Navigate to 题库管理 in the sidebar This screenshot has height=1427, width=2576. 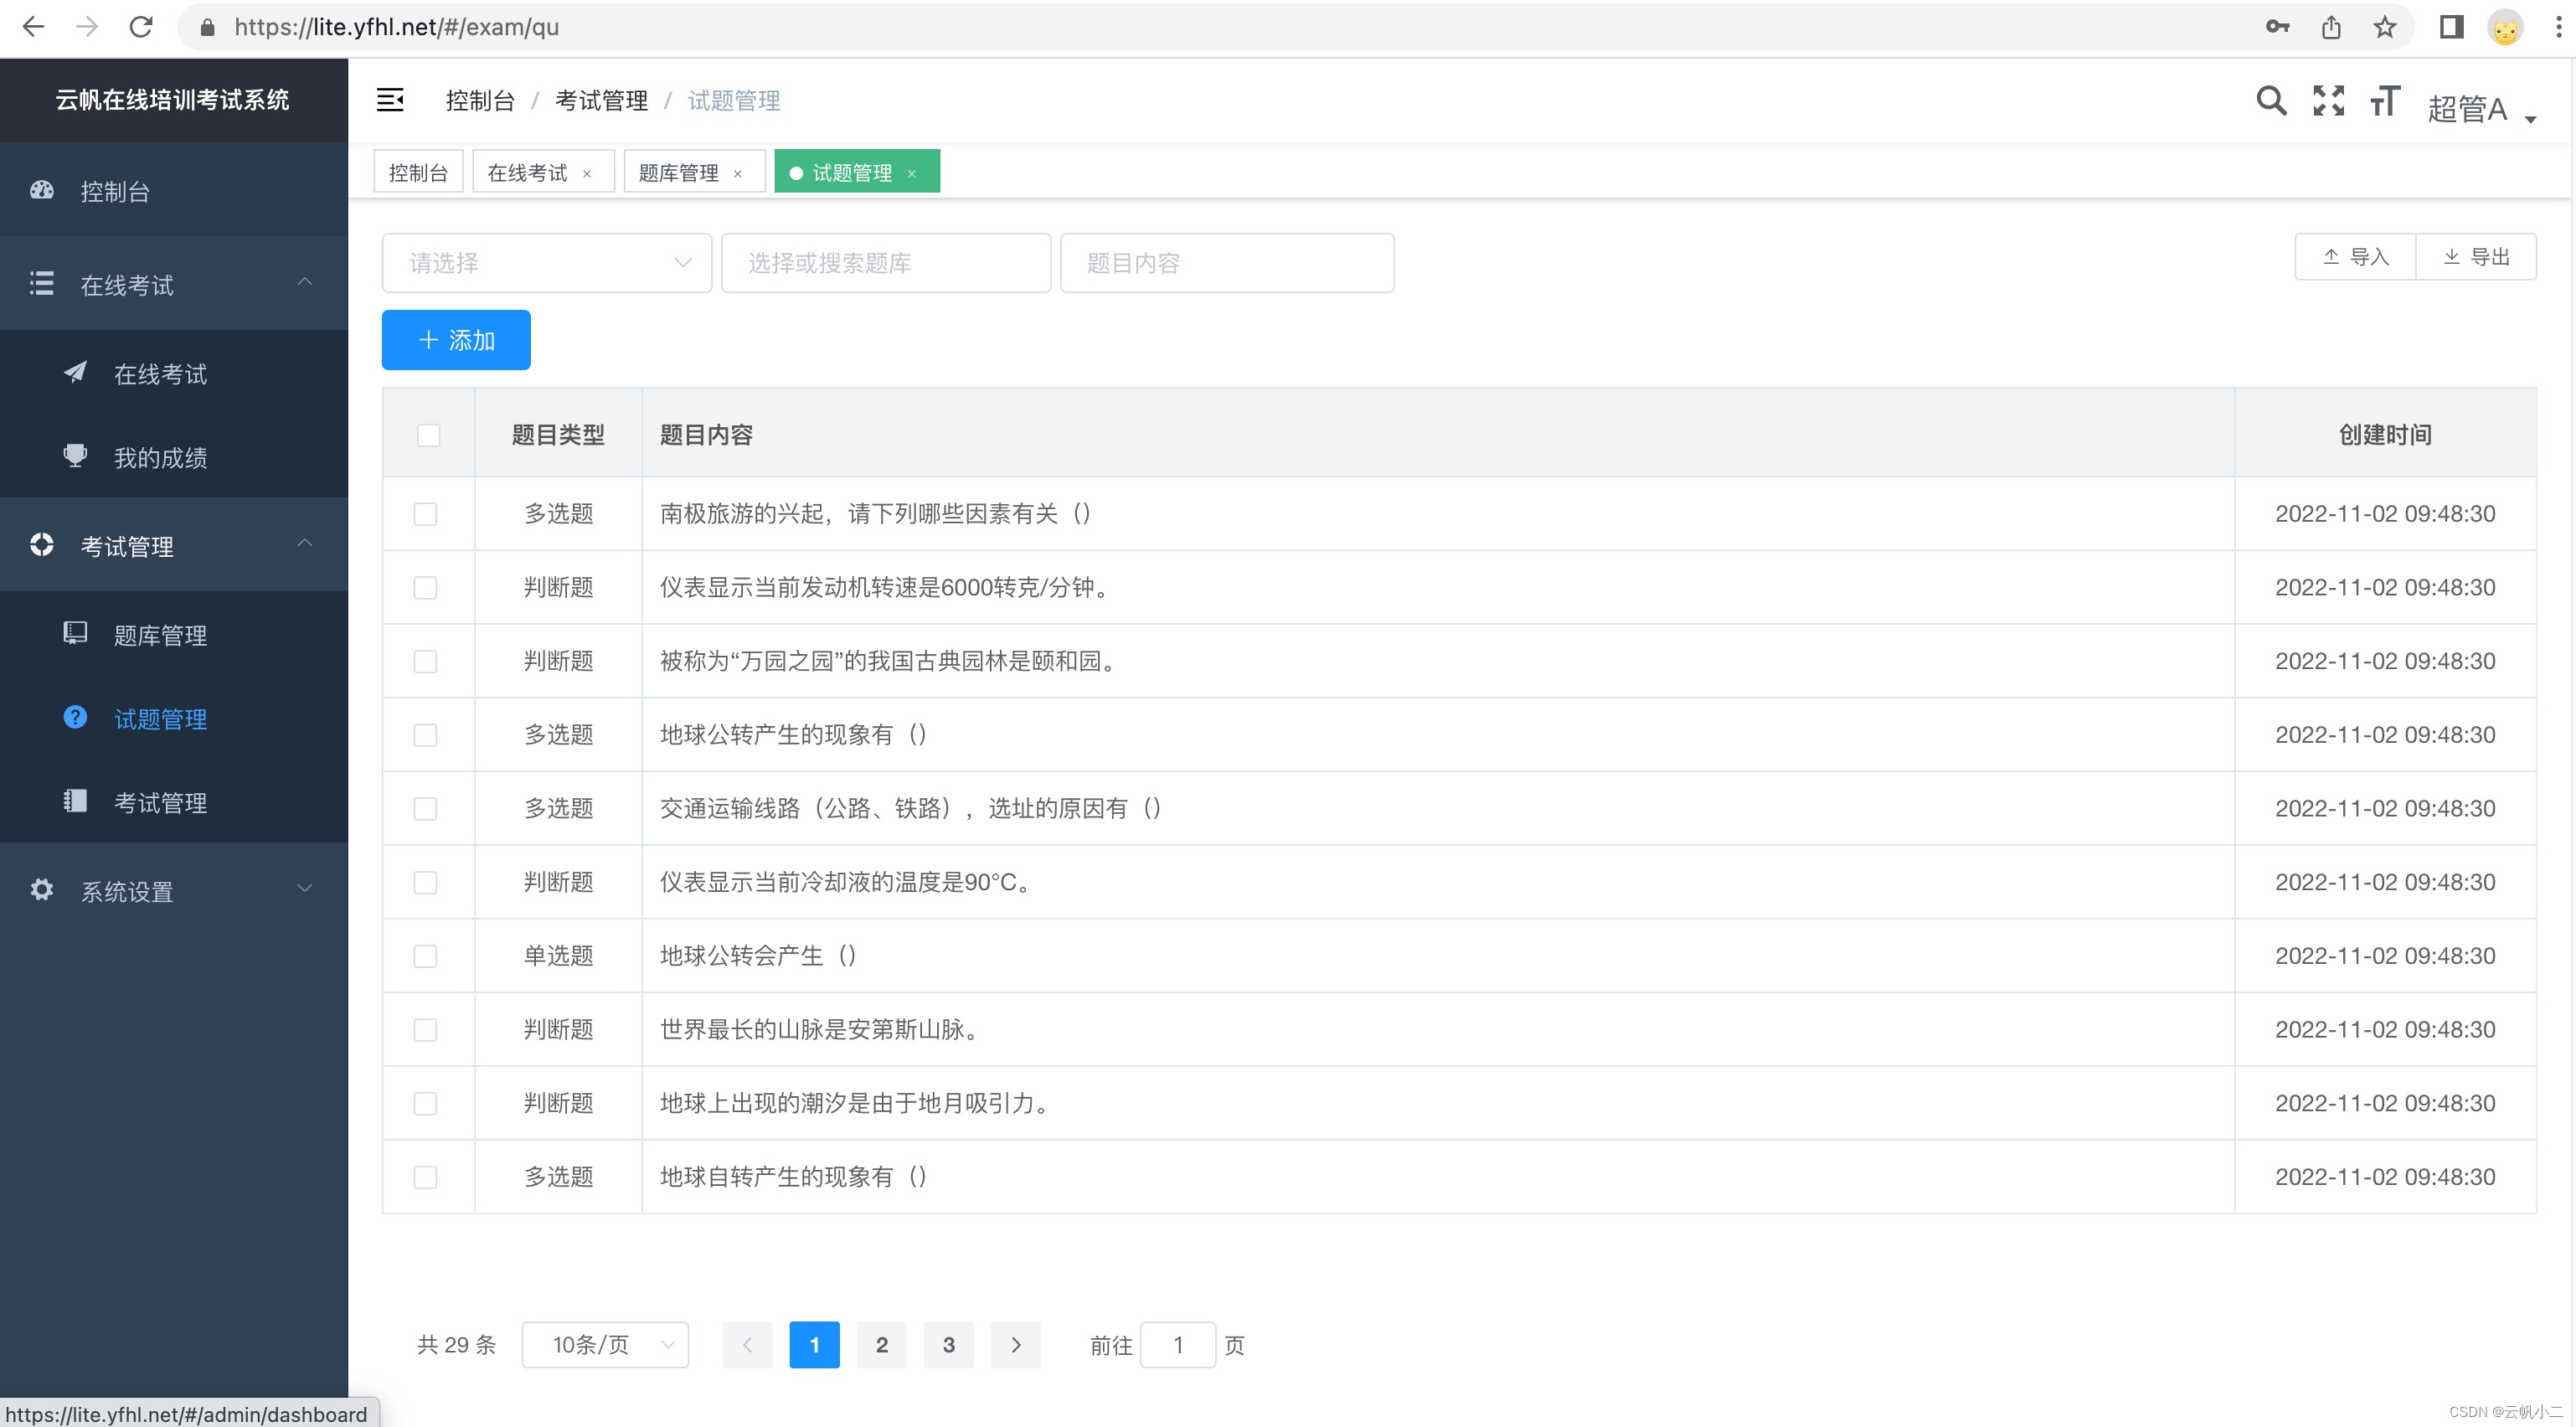tap(161, 635)
